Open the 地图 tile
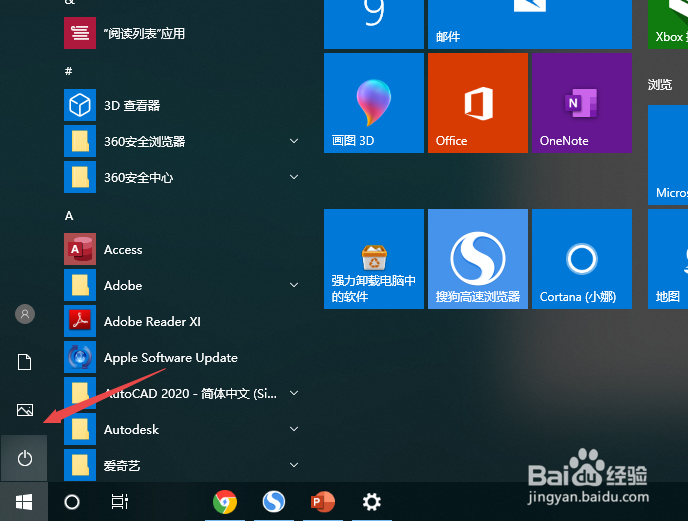The width and height of the screenshot is (688, 521). click(x=668, y=259)
